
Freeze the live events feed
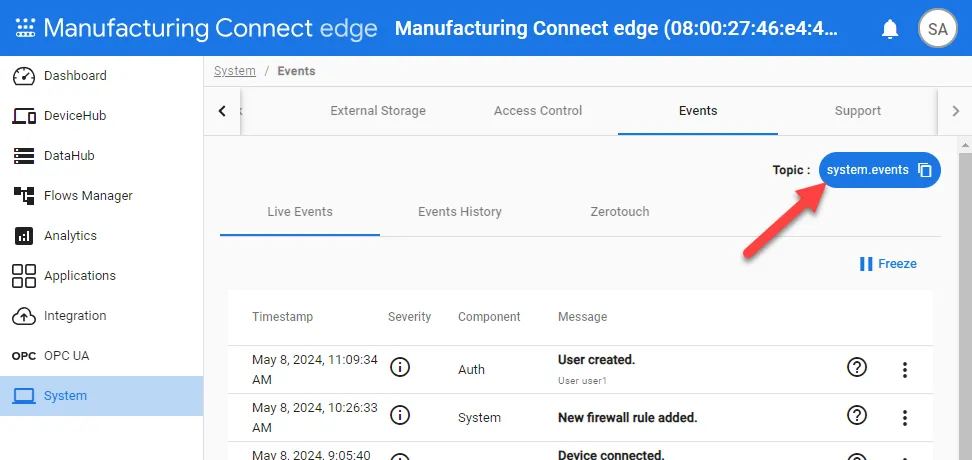point(888,264)
